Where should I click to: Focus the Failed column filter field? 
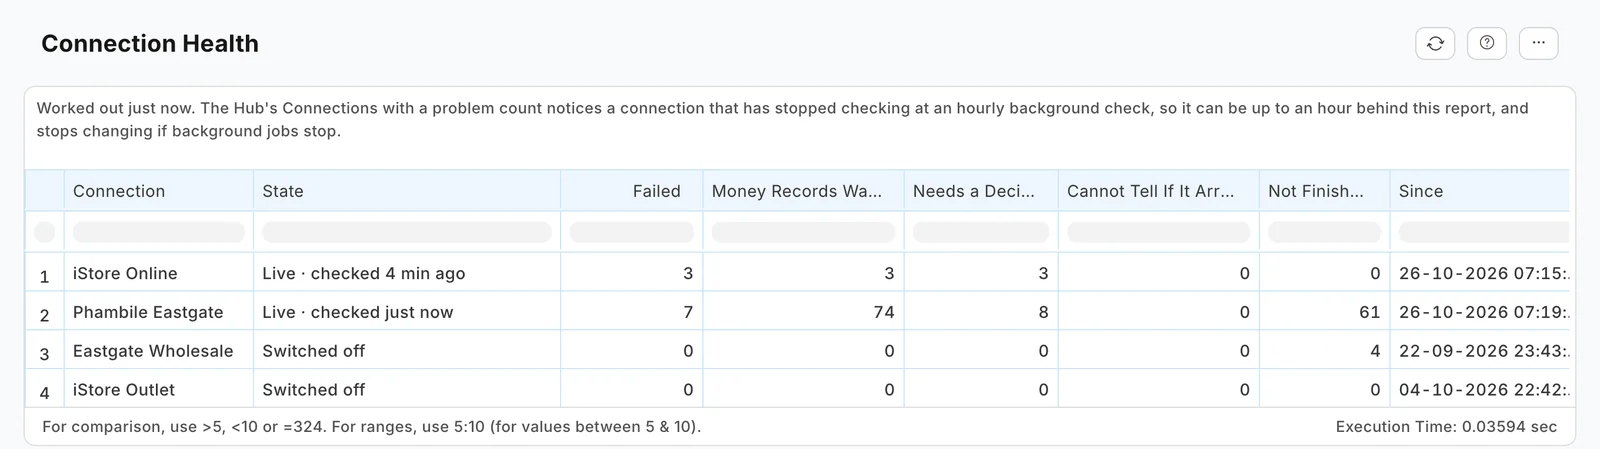tap(631, 232)
